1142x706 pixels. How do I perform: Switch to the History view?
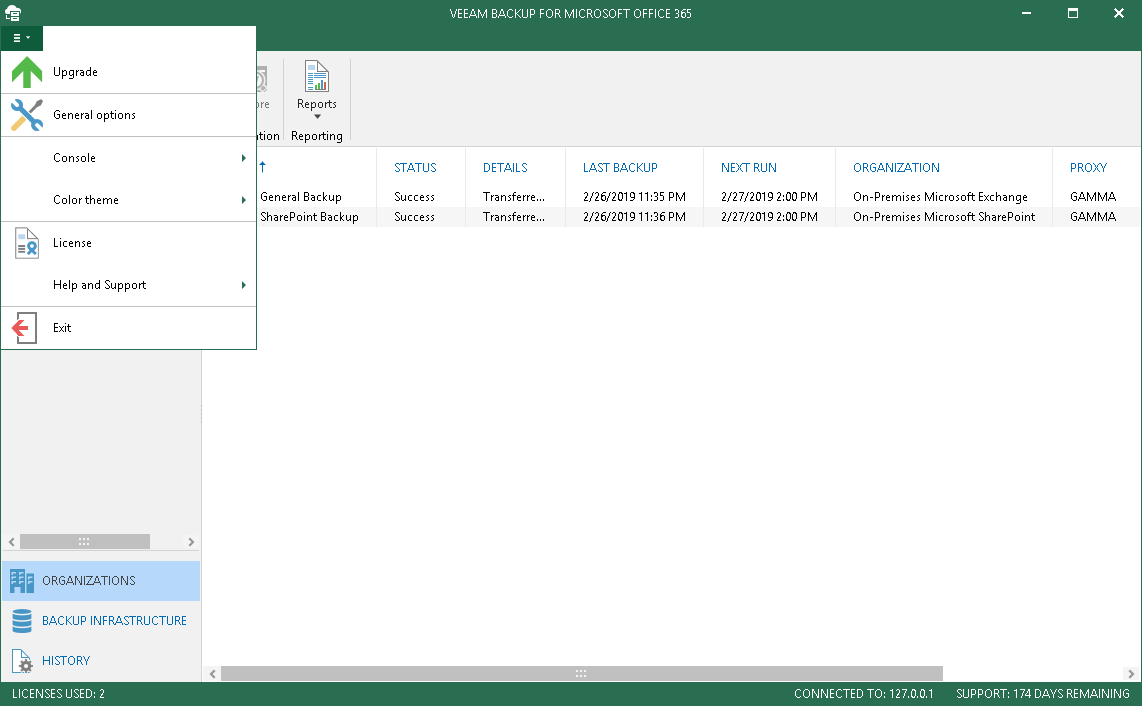[x=101, y=661]
